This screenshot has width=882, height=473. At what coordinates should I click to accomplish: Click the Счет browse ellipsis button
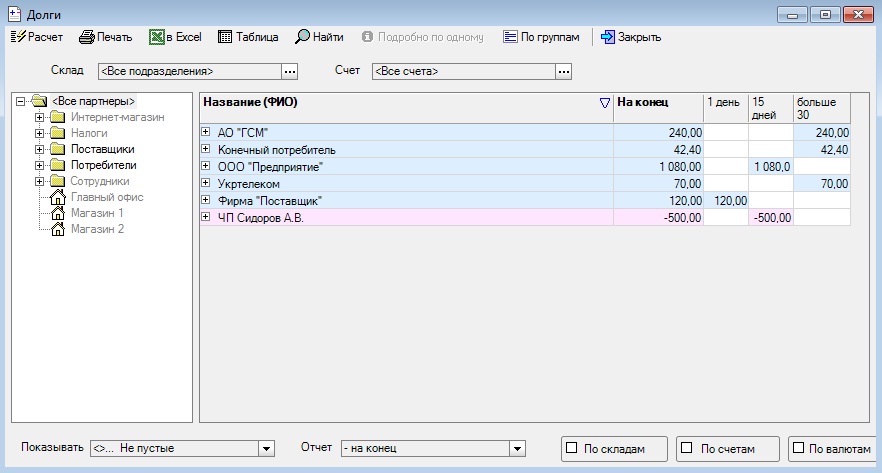click(564, 71)
